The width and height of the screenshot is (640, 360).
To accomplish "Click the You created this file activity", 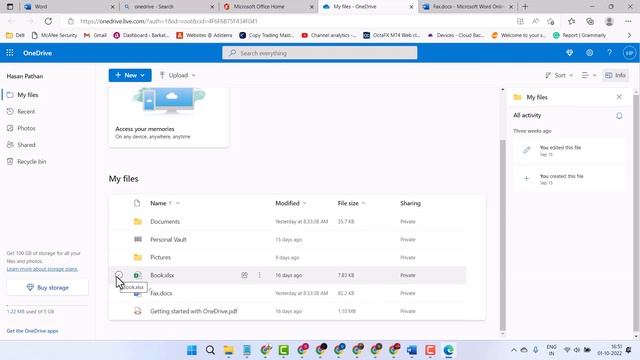I will tap(569, 179).
